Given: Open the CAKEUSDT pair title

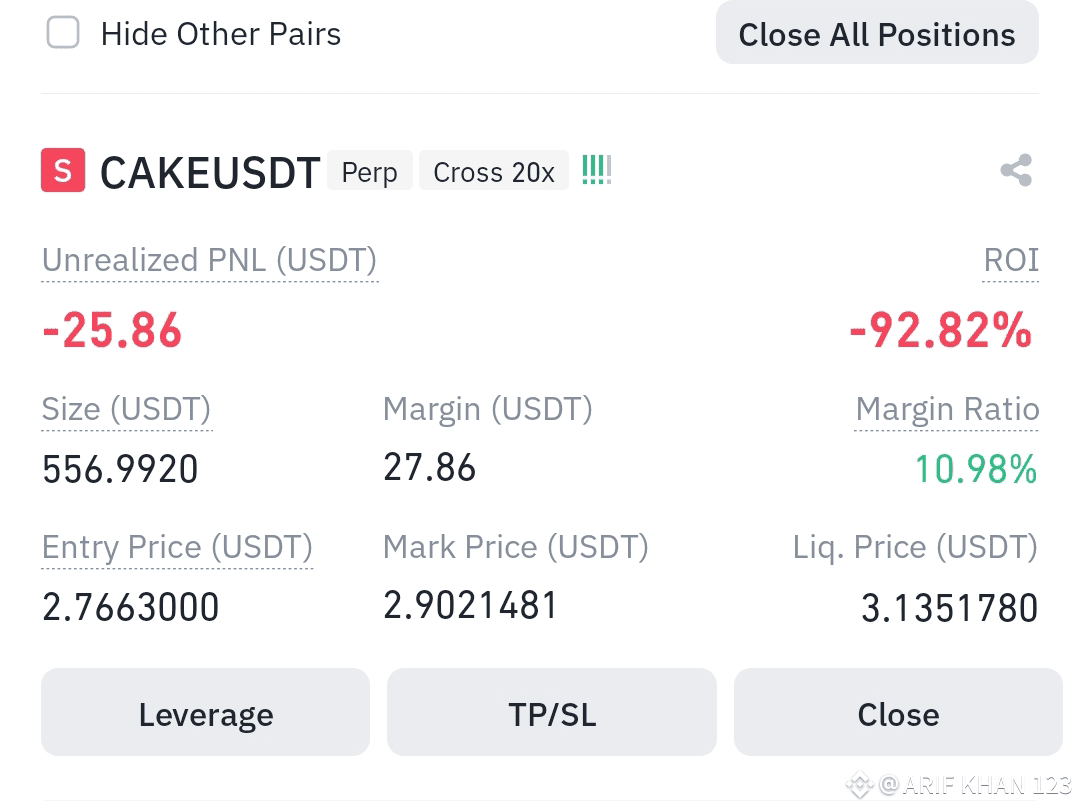Looking at the screenshot, I should click(210, 172).
